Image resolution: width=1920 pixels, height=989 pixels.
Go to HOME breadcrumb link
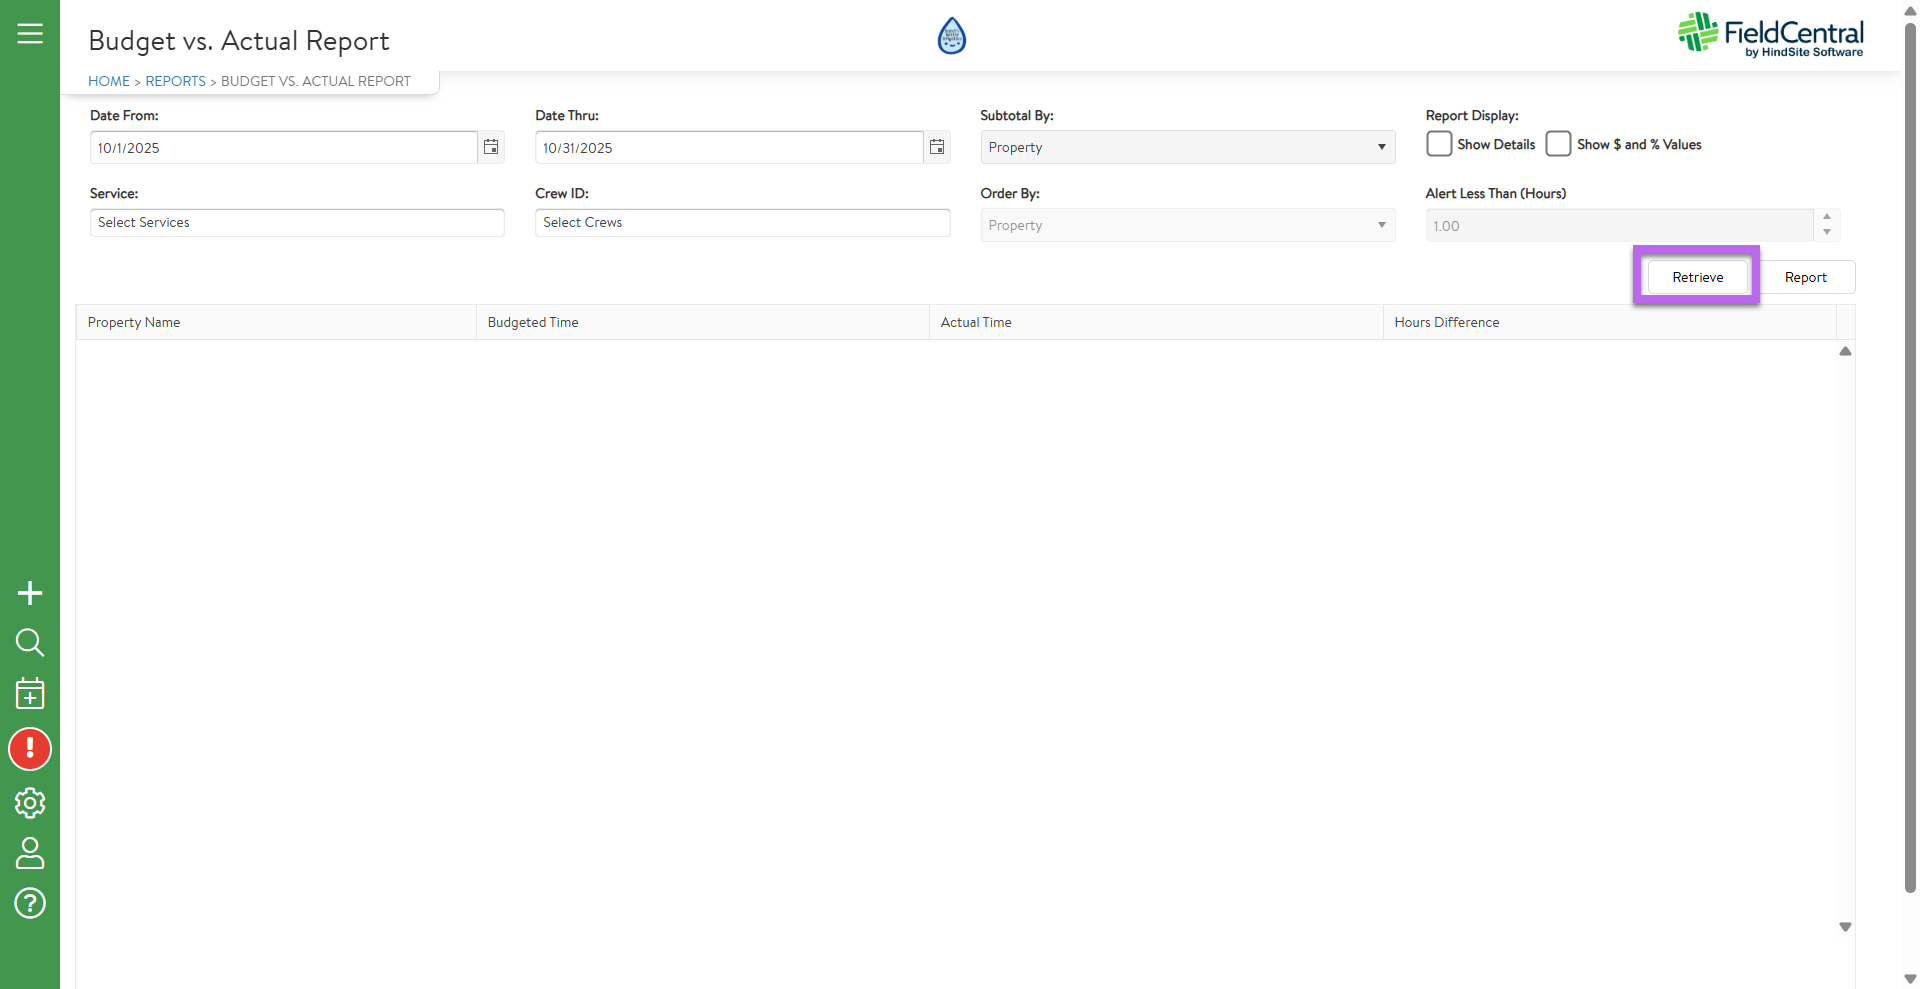tap(109, 81)
